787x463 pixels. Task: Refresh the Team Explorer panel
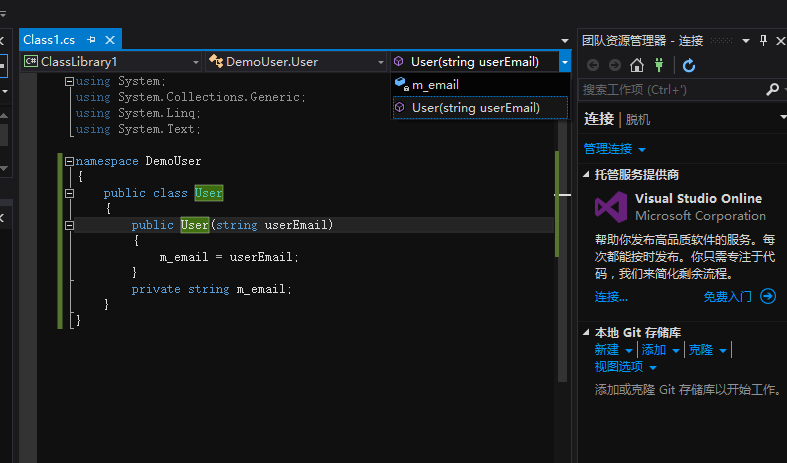coord(689,65)
